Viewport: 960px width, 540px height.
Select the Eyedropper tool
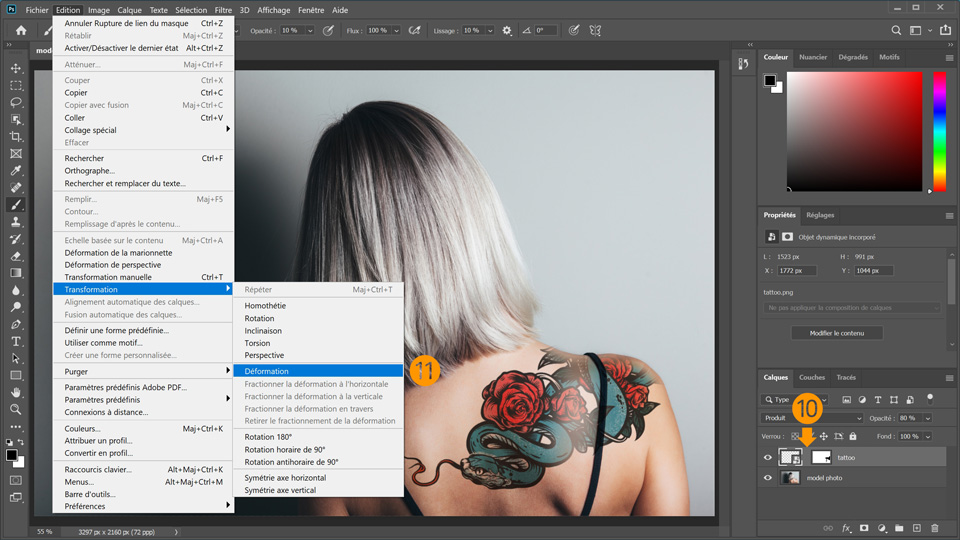[16, 171]
